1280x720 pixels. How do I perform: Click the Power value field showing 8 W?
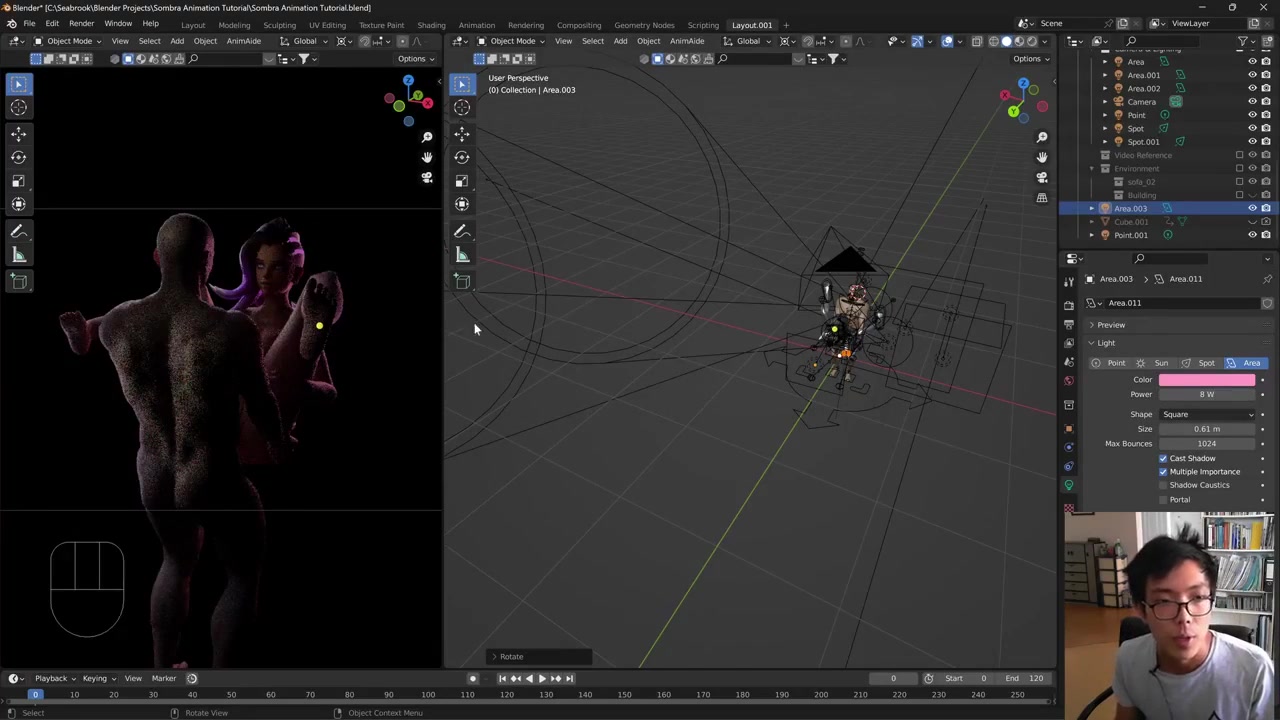coord(1206,394)
